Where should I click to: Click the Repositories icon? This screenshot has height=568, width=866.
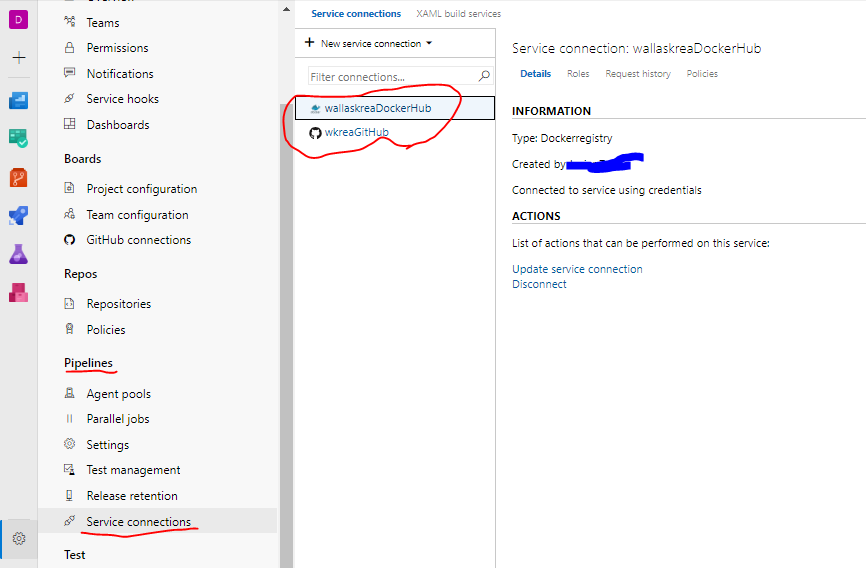(x=70, y=303)
